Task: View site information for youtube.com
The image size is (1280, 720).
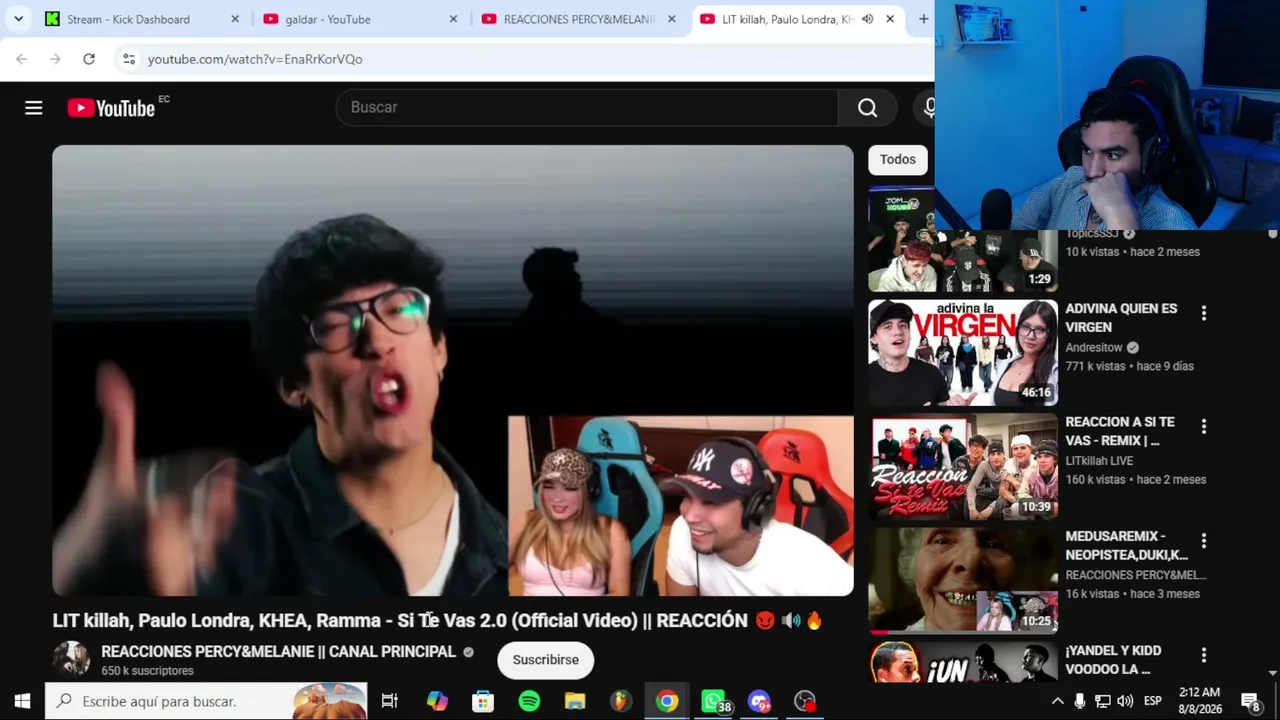Action: coord(129,59)
